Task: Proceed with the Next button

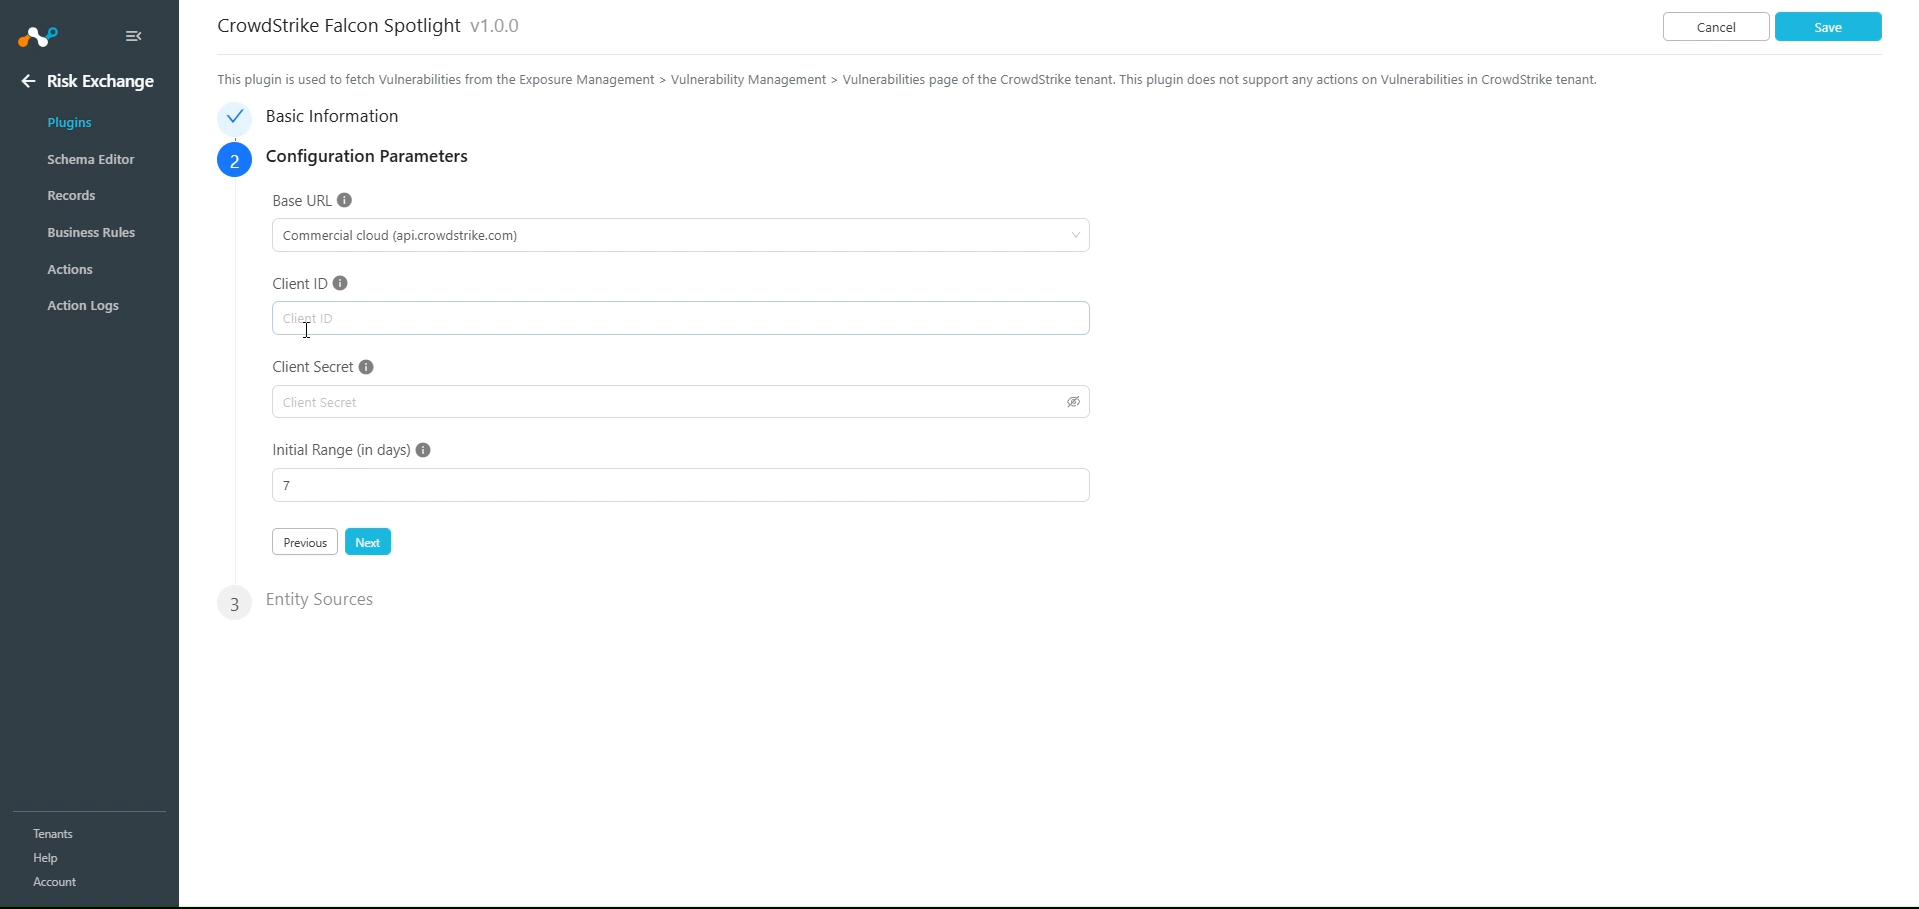Action: 368,542
